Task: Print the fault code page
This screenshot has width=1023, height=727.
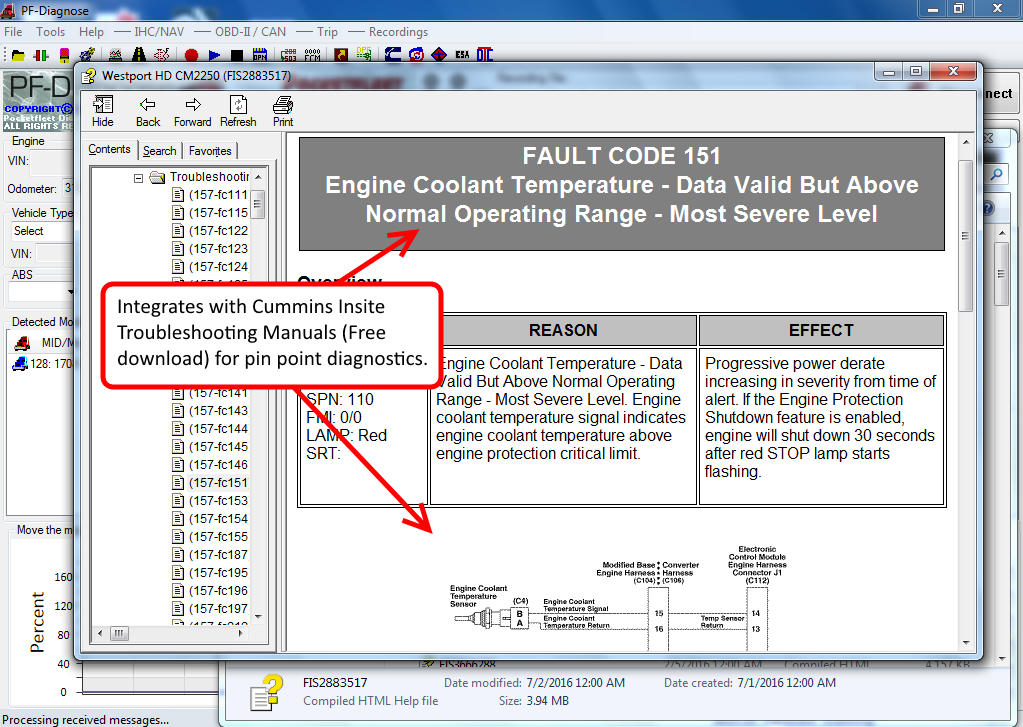Action: click(x=282, y=111)
